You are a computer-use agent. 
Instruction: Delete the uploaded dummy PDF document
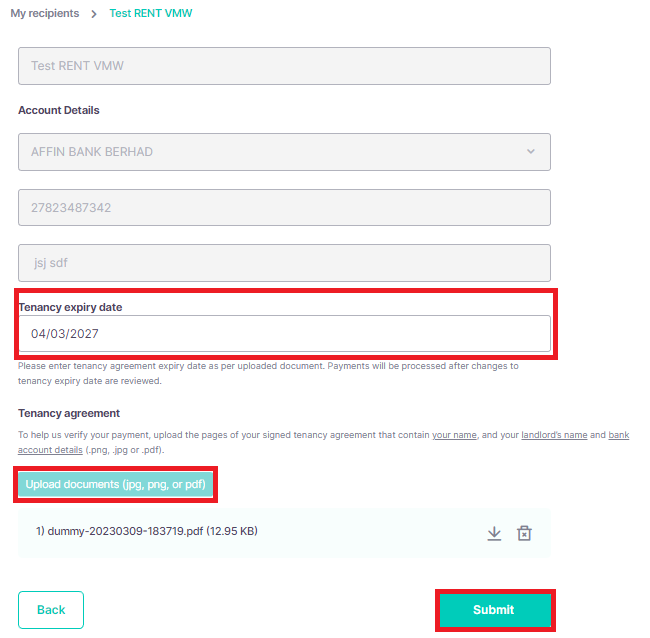(x=524, y=533)
